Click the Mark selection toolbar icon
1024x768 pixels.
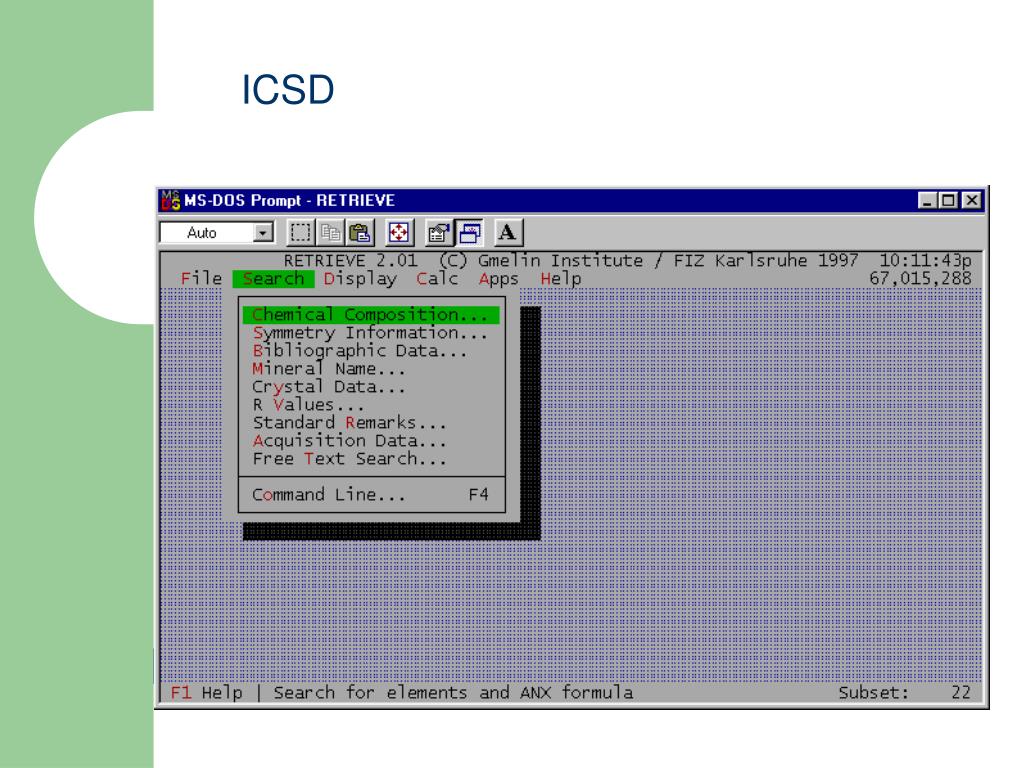(x=300, y=232)
